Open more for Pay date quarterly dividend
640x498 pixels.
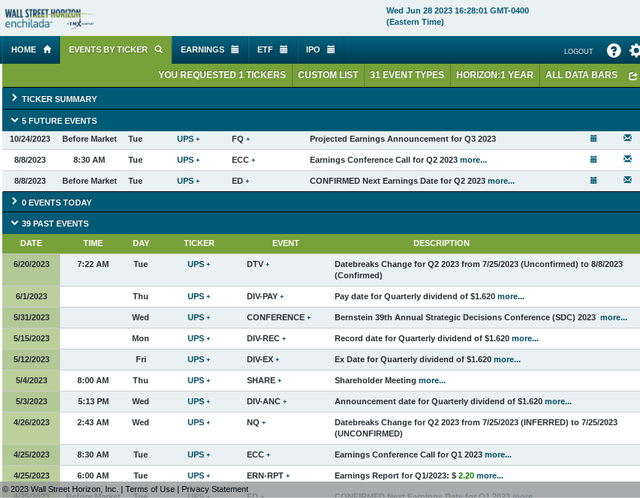511,296
